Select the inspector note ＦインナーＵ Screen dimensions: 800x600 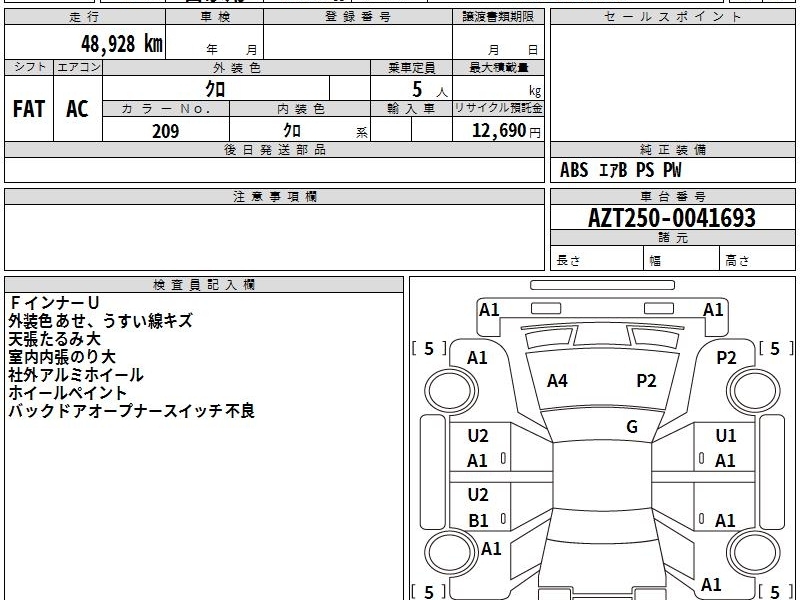tap(54, 303)
